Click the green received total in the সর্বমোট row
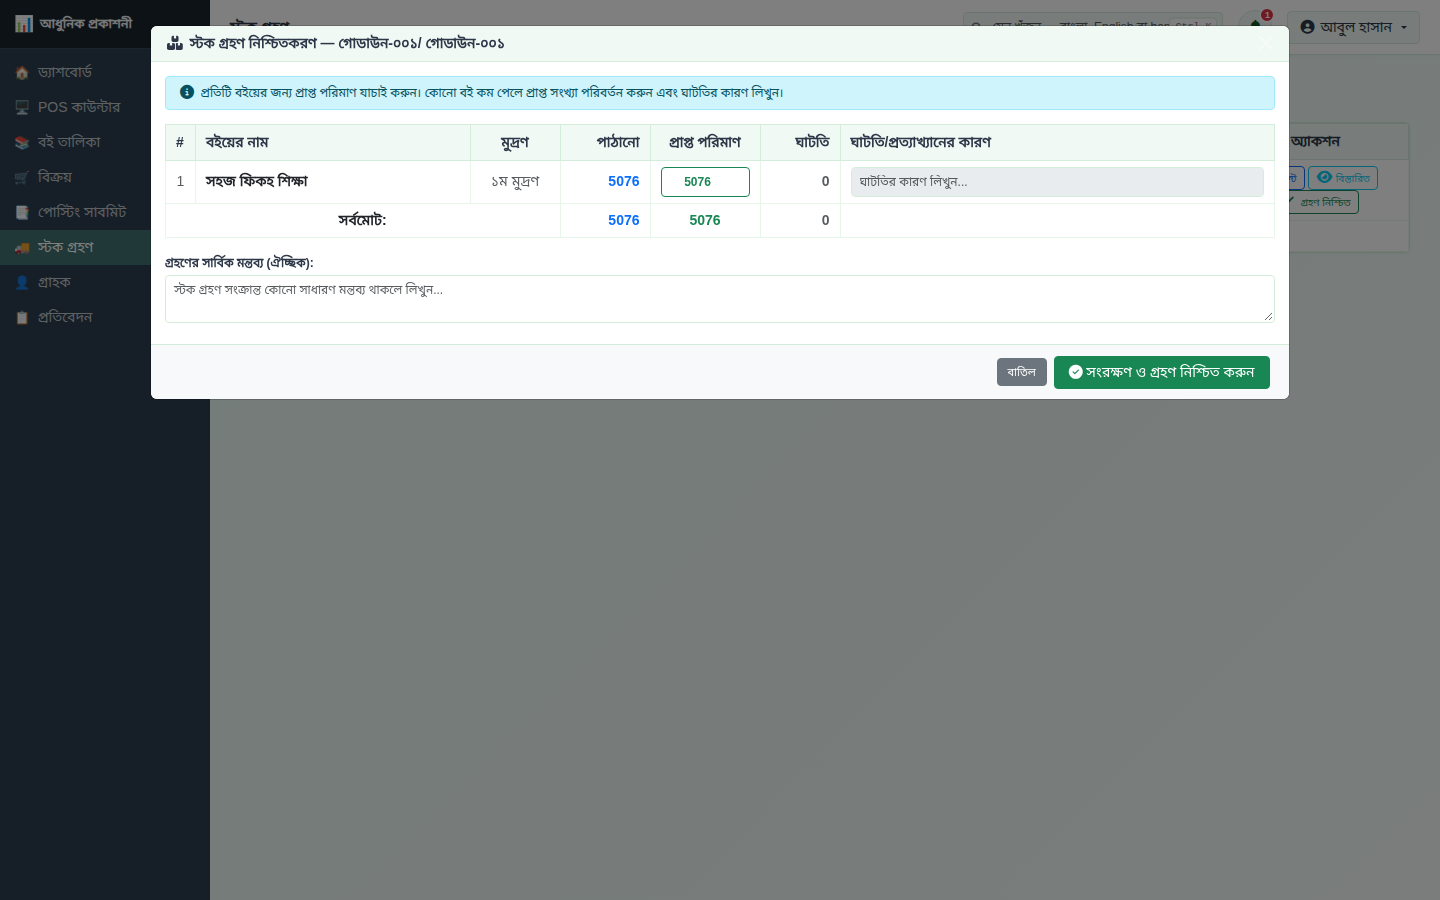 click(x=705, y=220)
